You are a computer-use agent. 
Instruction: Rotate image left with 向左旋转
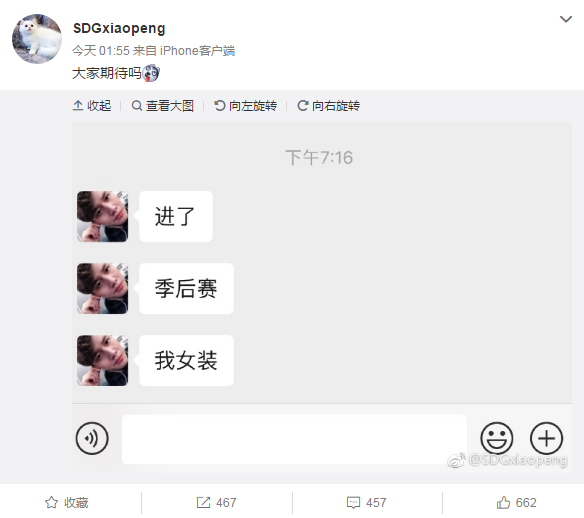(x=245, y=106)
